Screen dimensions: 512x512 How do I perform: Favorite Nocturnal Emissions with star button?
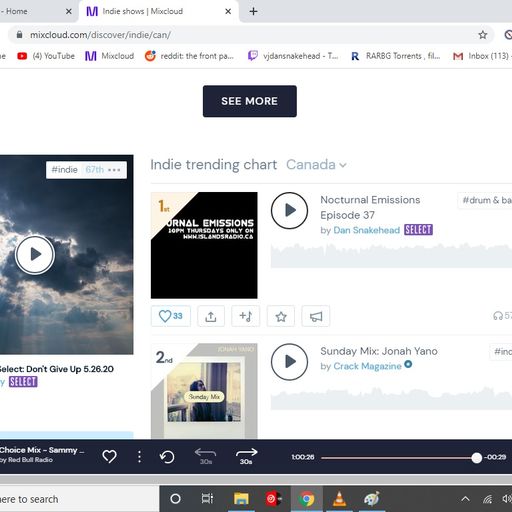[x=281, y=316]
